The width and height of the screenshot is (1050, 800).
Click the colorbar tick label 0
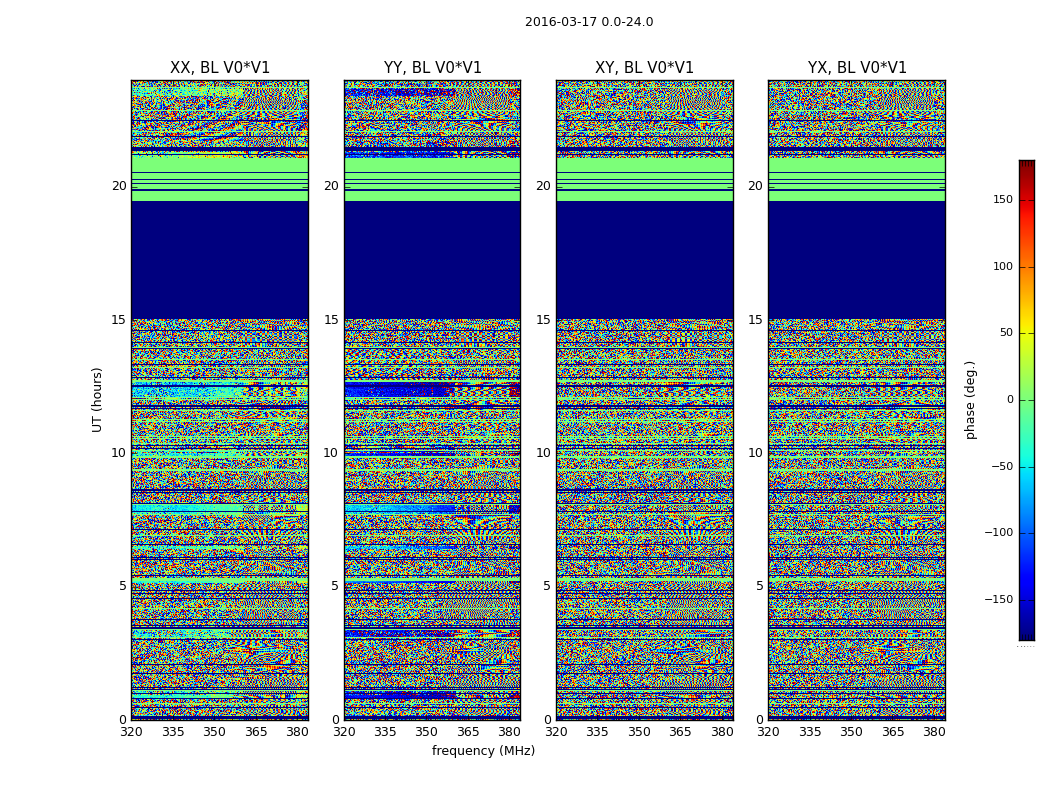pyautogui.click(x=1010, y=400)
